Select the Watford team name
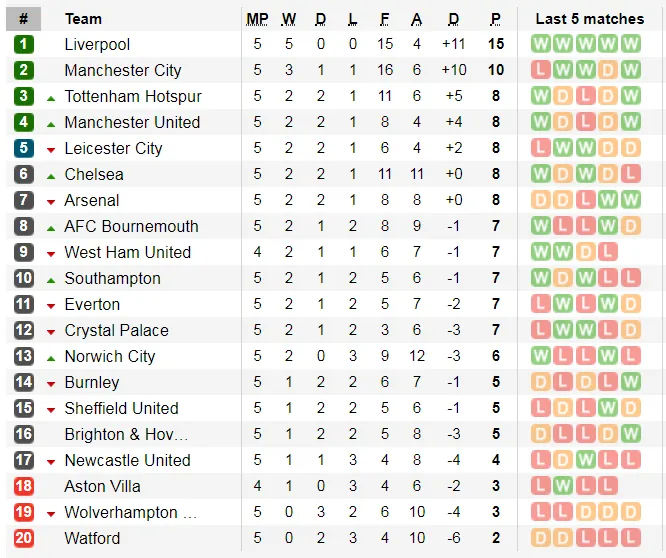The height and width of the screenshot is (558, 666). (92, 538)
